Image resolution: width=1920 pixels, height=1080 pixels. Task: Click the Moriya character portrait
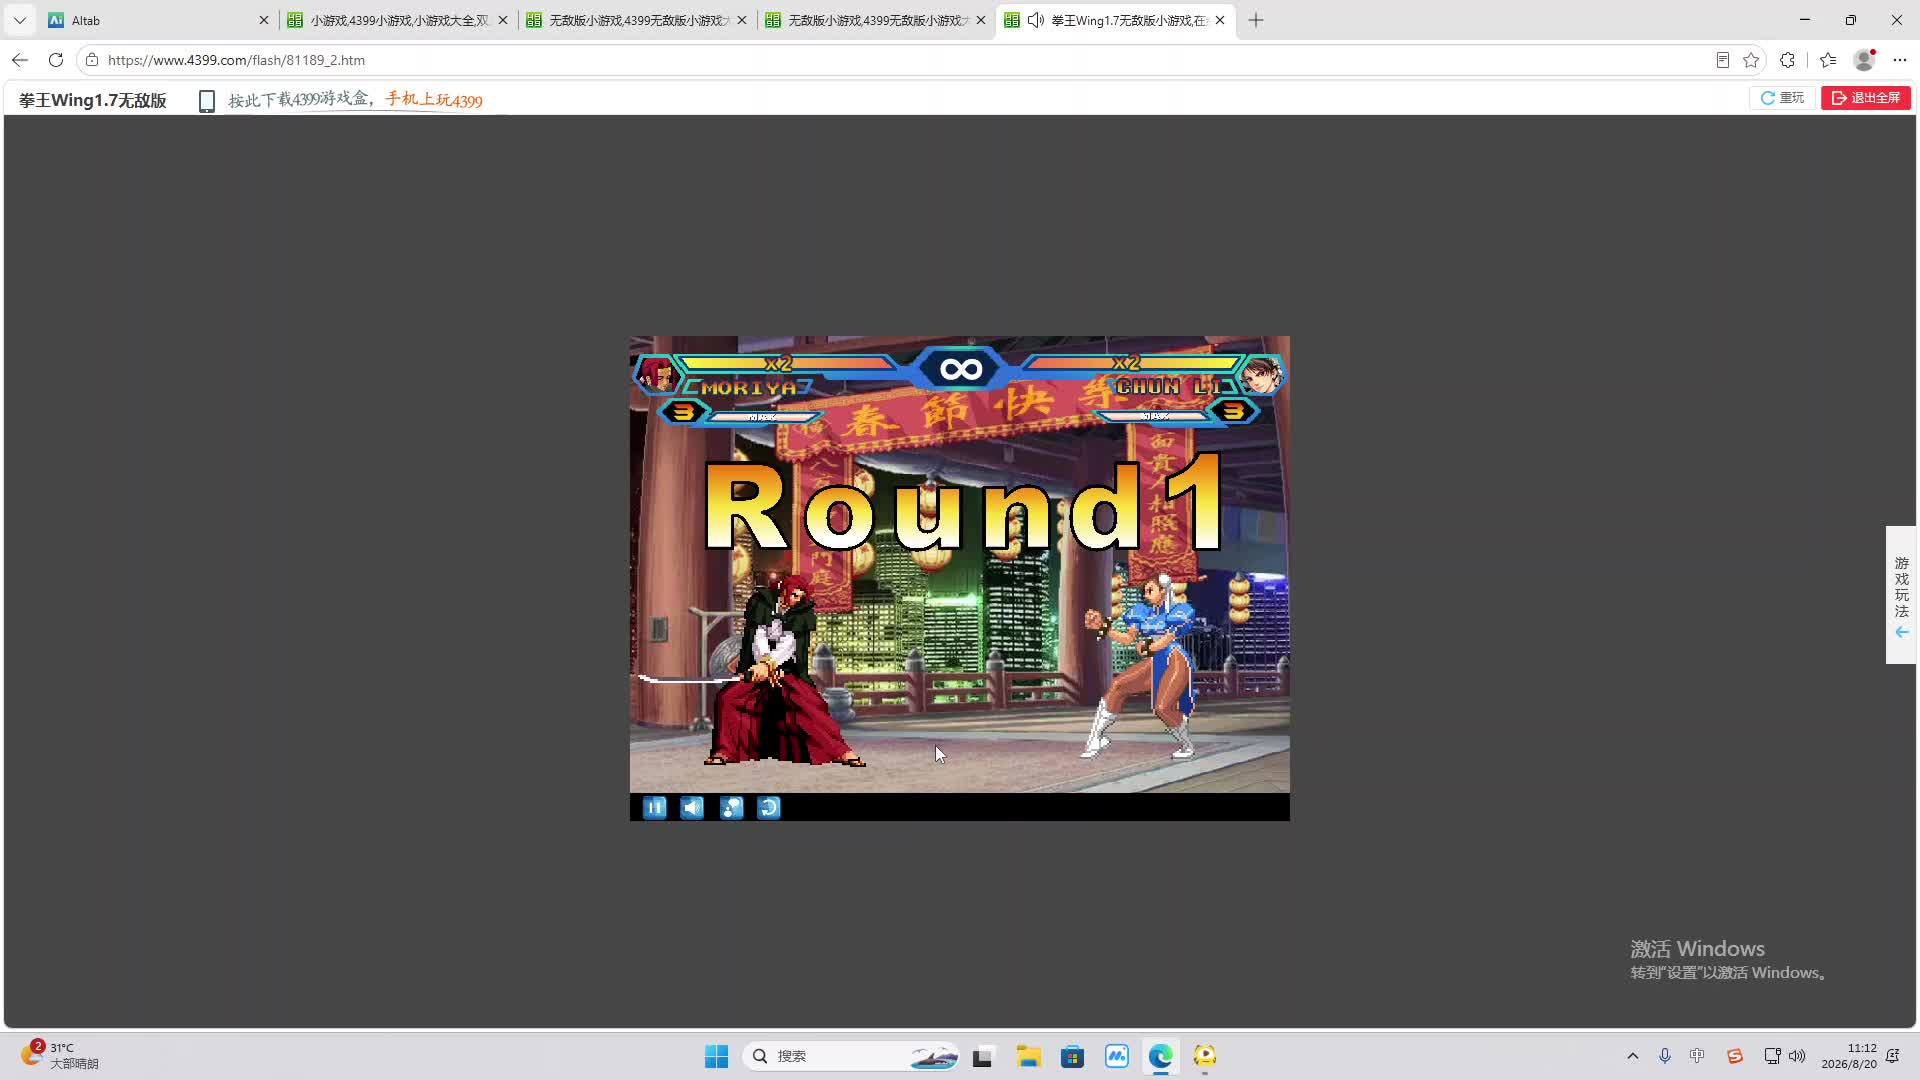656,375
